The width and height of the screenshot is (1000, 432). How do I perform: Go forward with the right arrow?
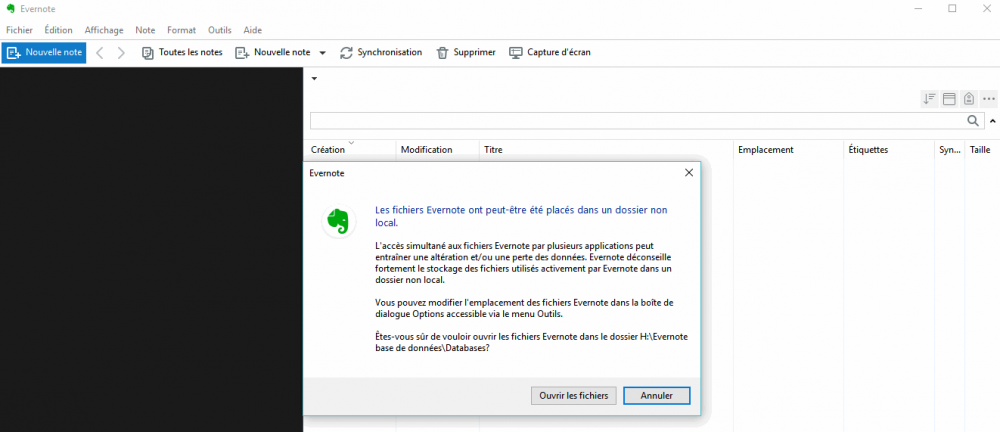[121, 52]
